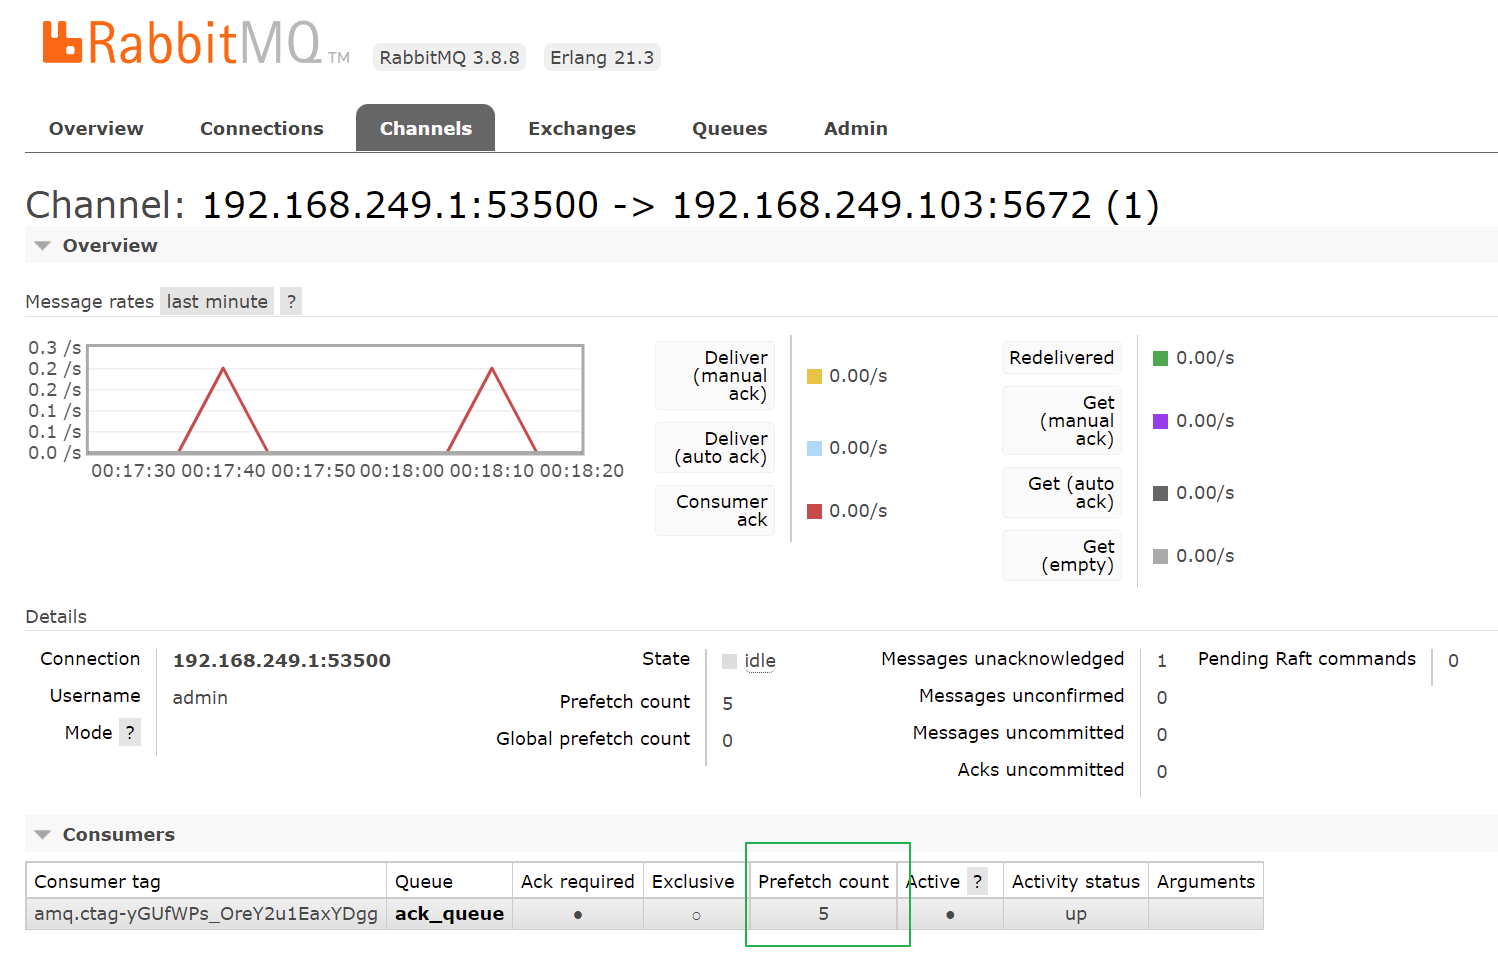Open the ack_queue link

click(449, 914)
